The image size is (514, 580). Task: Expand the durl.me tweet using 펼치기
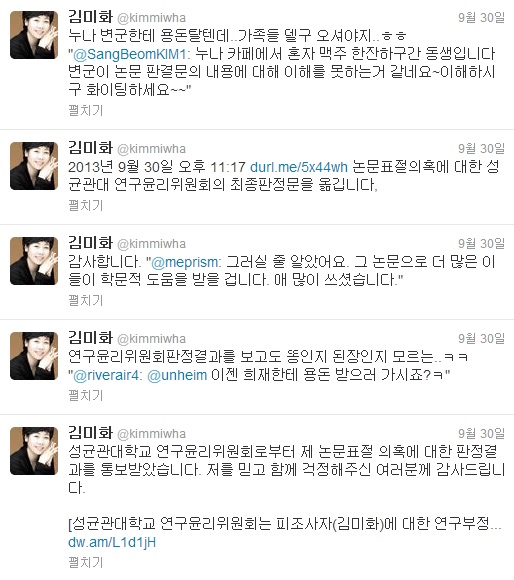coord(86,205)
